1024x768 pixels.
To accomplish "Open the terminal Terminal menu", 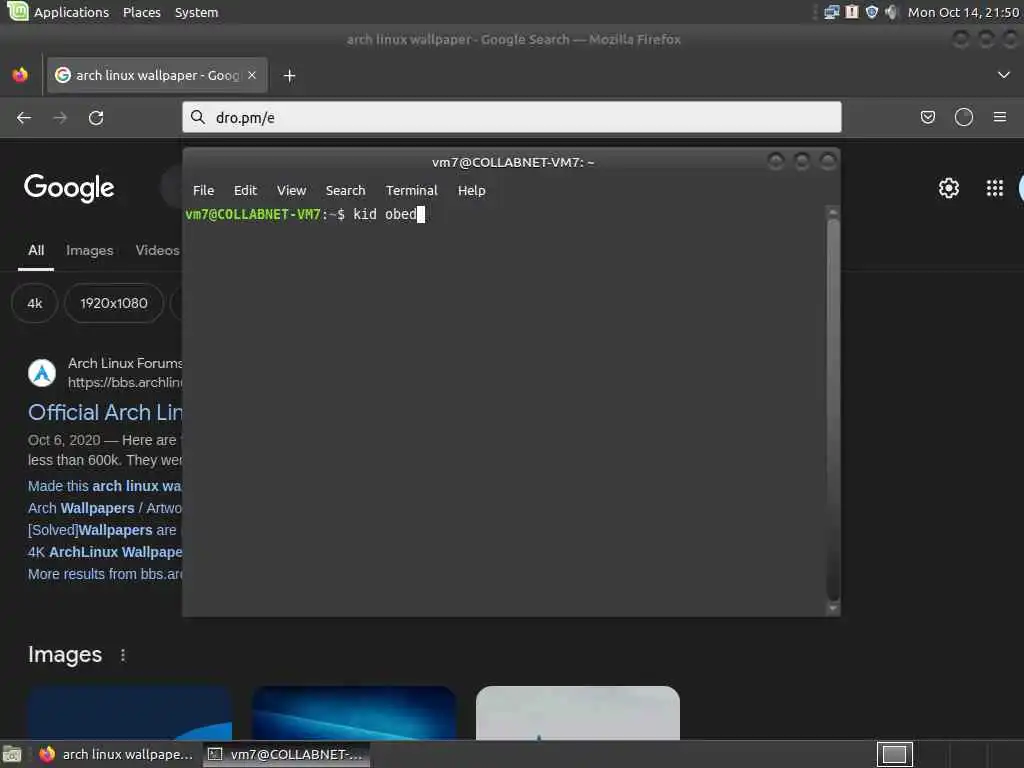I will [411, 190].
